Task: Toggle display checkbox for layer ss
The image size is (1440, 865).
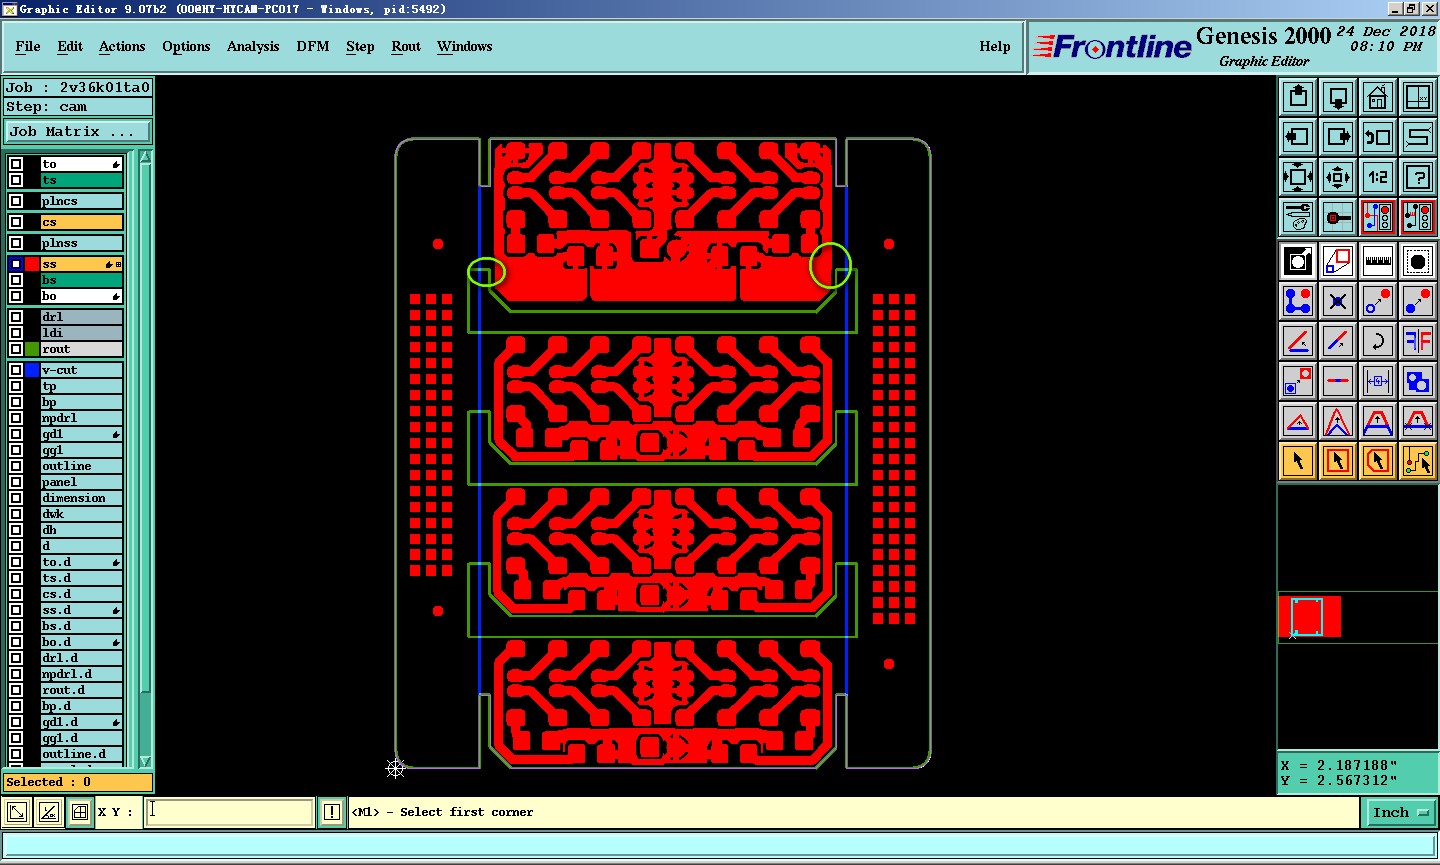Action: click(x=16, y=264)
